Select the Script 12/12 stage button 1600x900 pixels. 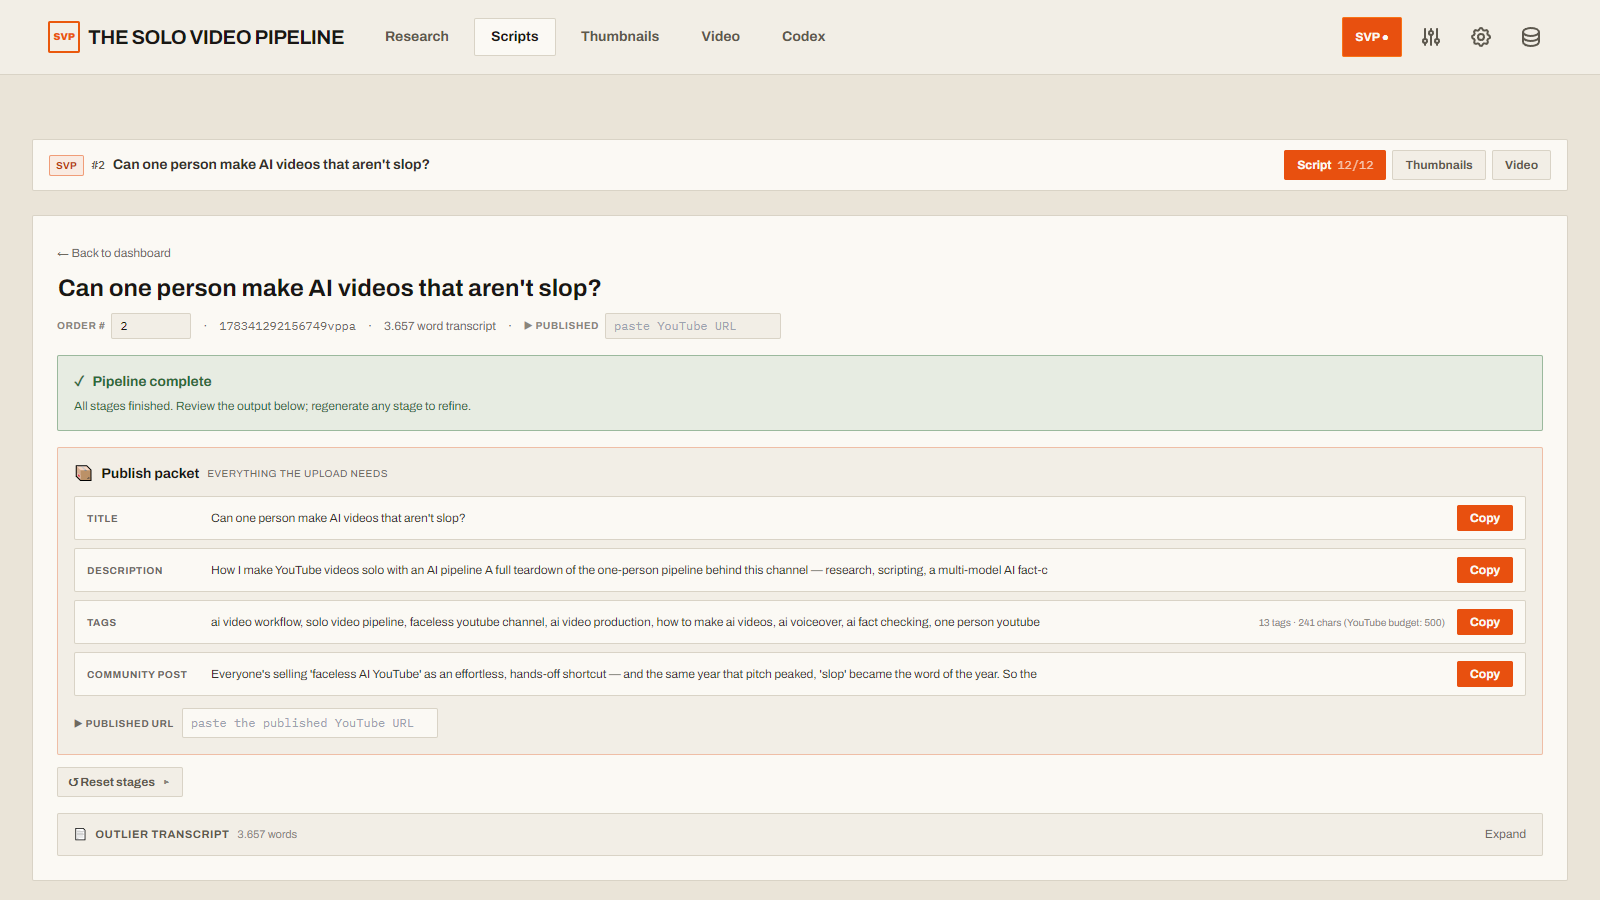pyautogui.click(x=1335, y=165)
